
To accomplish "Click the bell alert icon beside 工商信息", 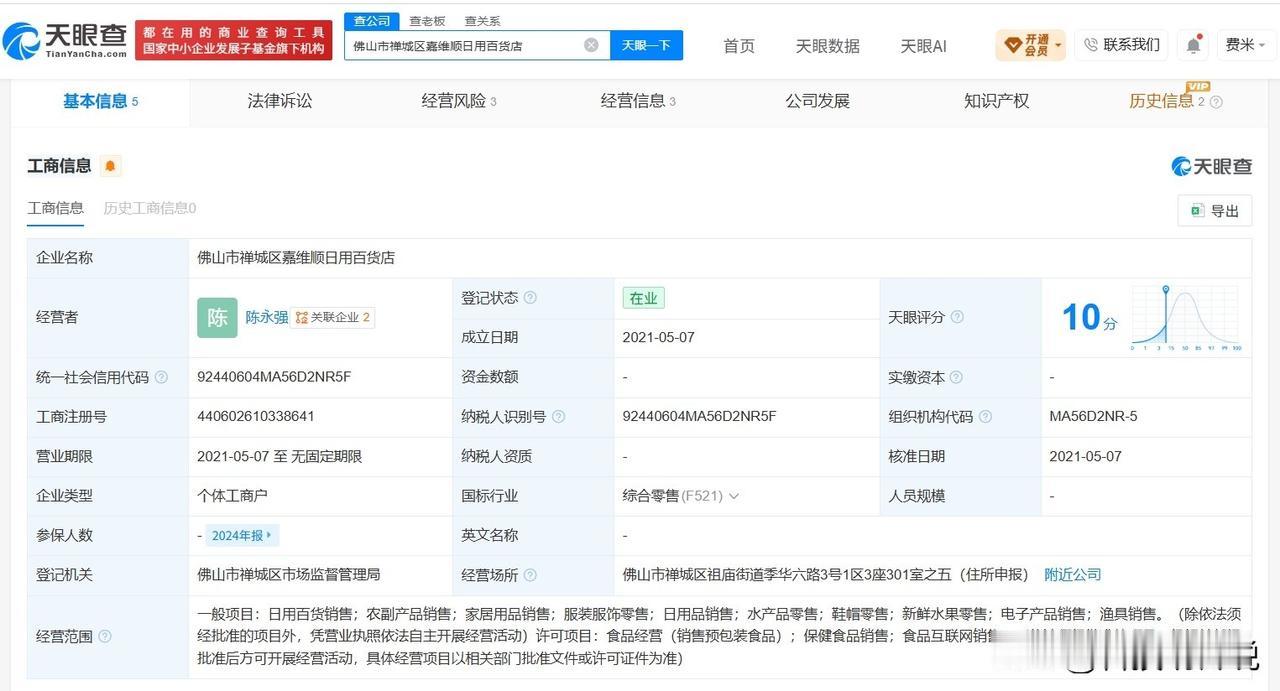I will (x=110, y=166).
